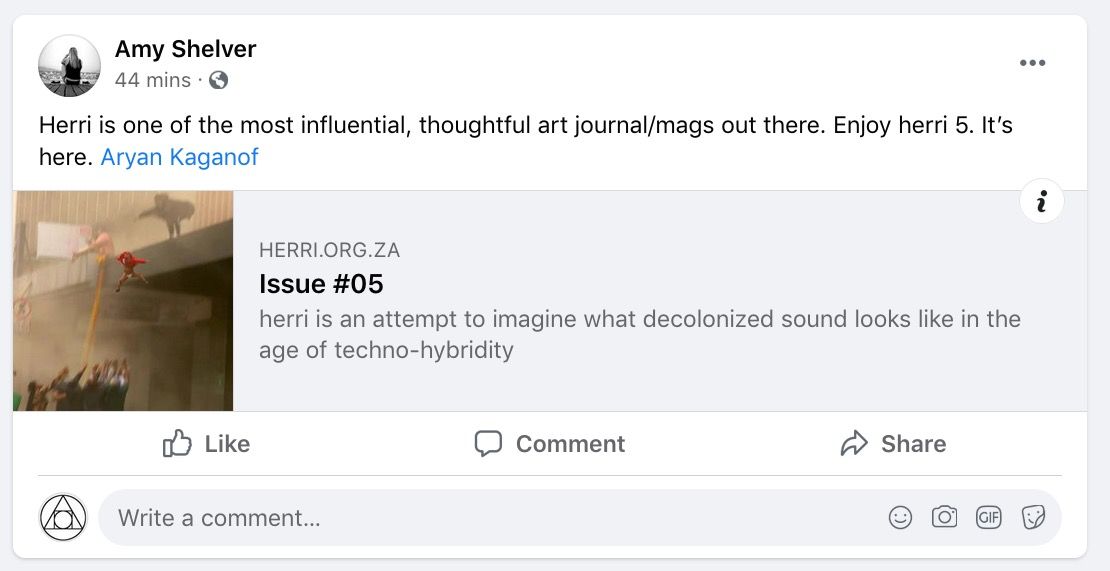Attach a photo with camera icon

coord(944,517)
